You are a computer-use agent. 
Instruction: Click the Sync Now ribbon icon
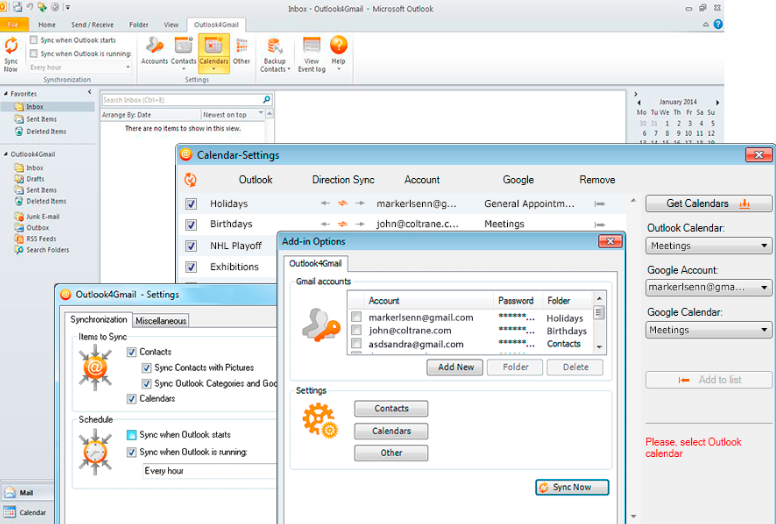[x=11, y=54]
